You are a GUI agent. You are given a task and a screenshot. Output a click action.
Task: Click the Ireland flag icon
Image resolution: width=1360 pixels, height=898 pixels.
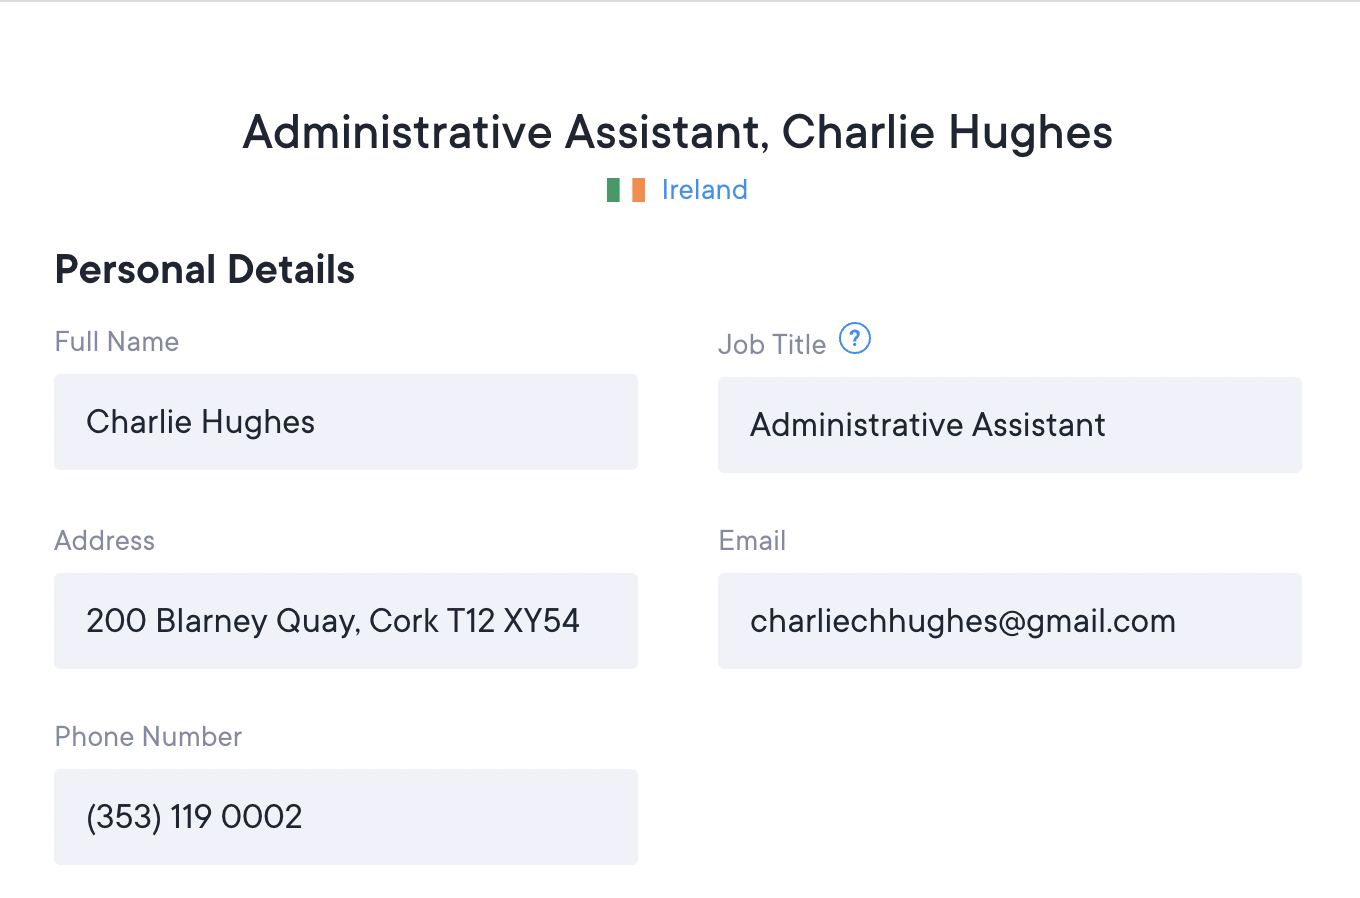[x=626, y=190]
